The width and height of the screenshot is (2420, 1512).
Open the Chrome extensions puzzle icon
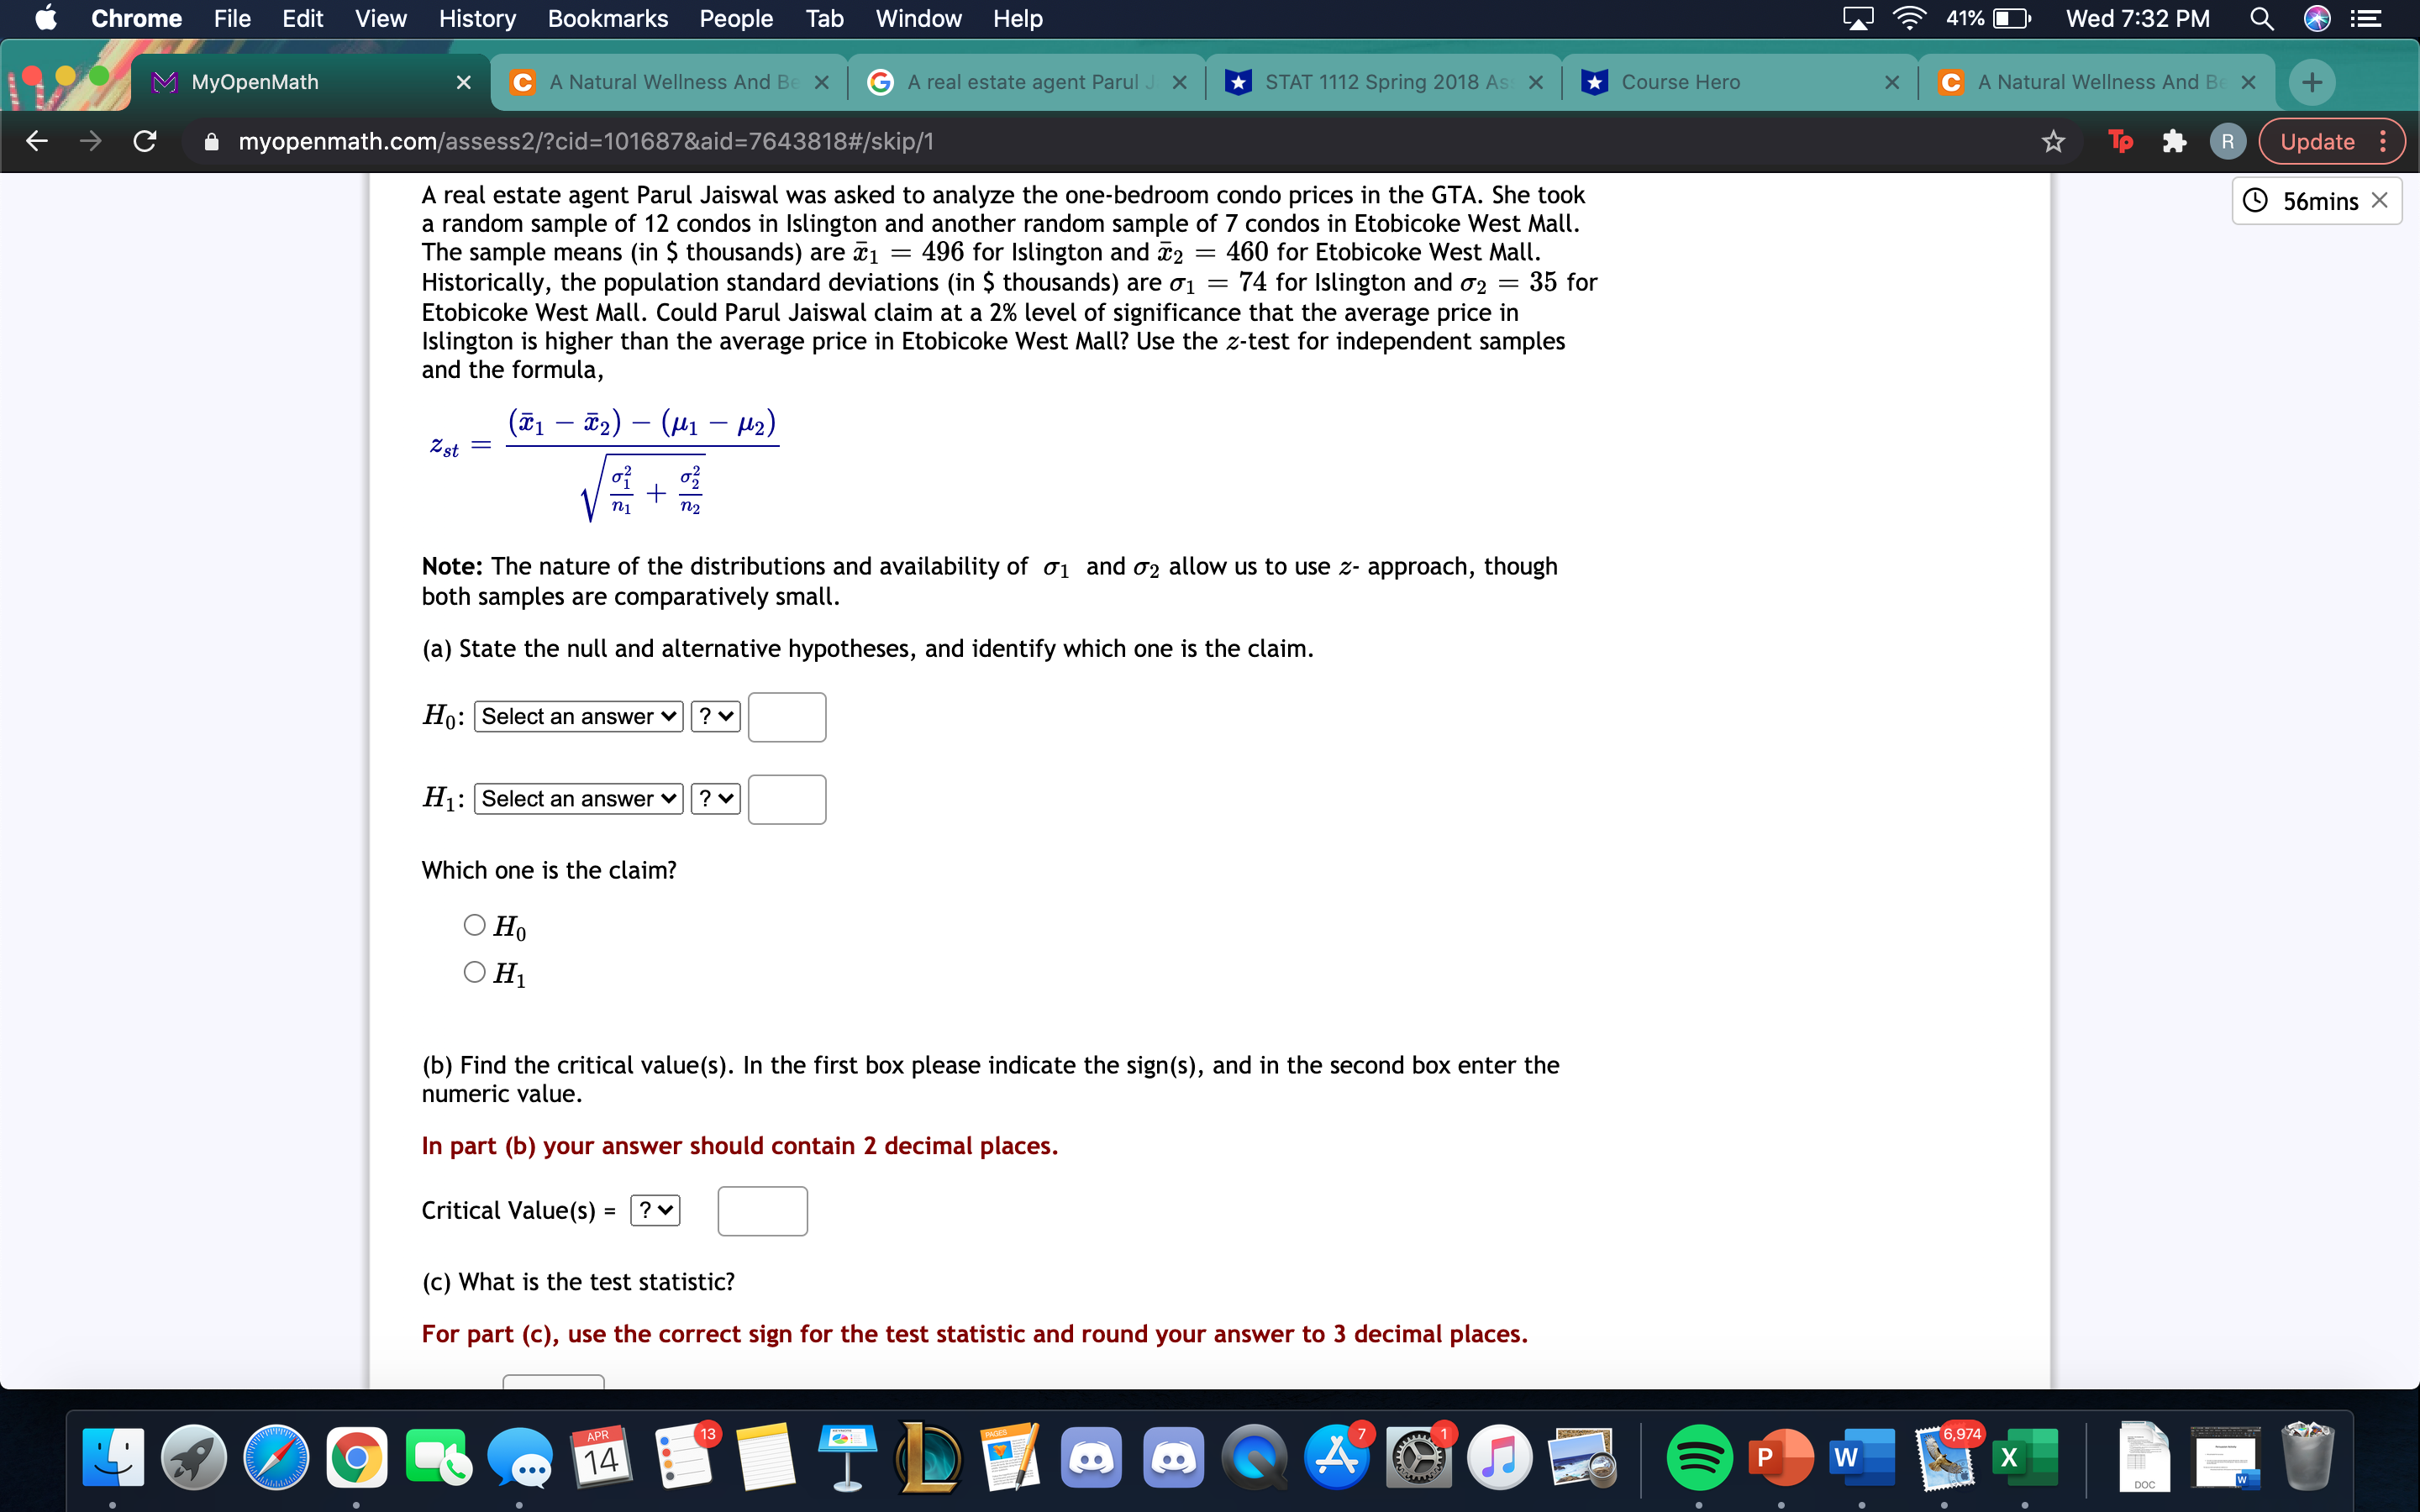[2176, 141]
